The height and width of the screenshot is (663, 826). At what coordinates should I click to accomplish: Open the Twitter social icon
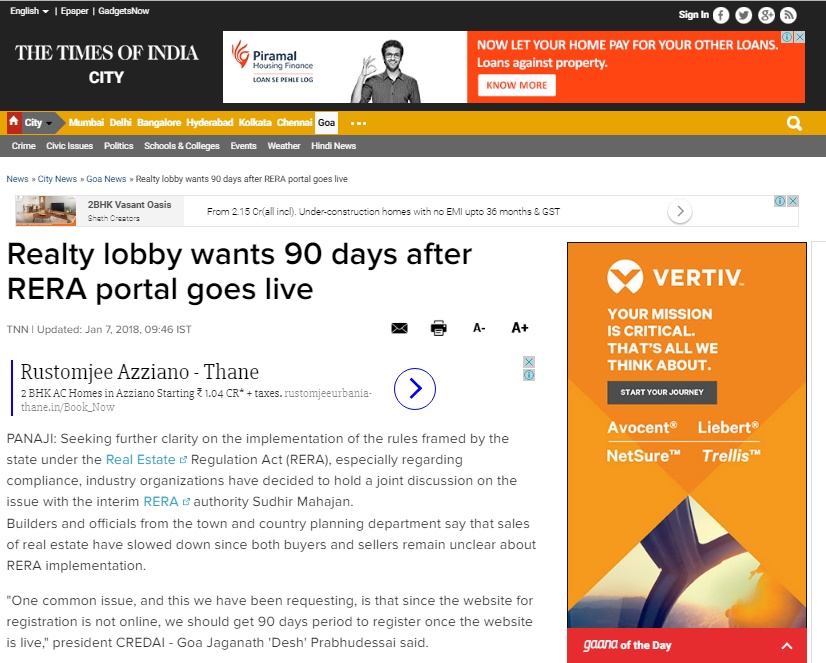743,15
